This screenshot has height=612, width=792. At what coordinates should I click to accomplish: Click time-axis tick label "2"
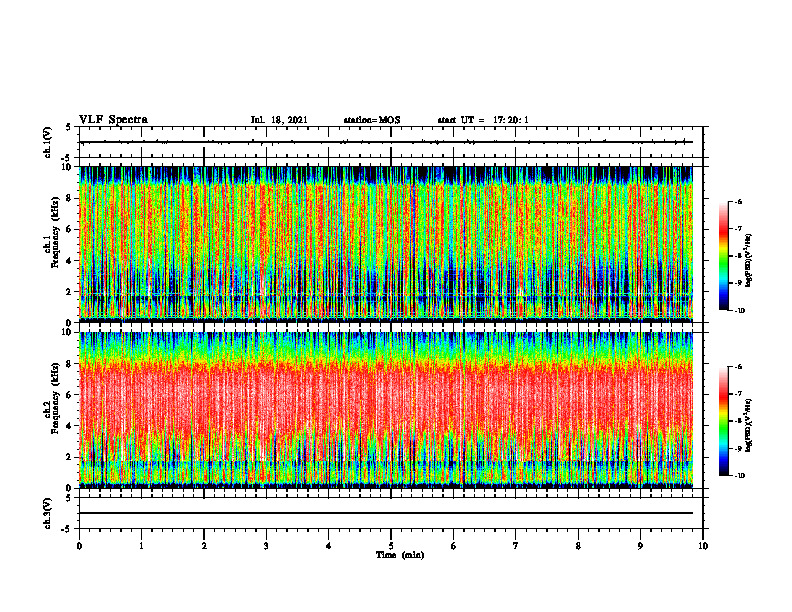tap(204, 546)
